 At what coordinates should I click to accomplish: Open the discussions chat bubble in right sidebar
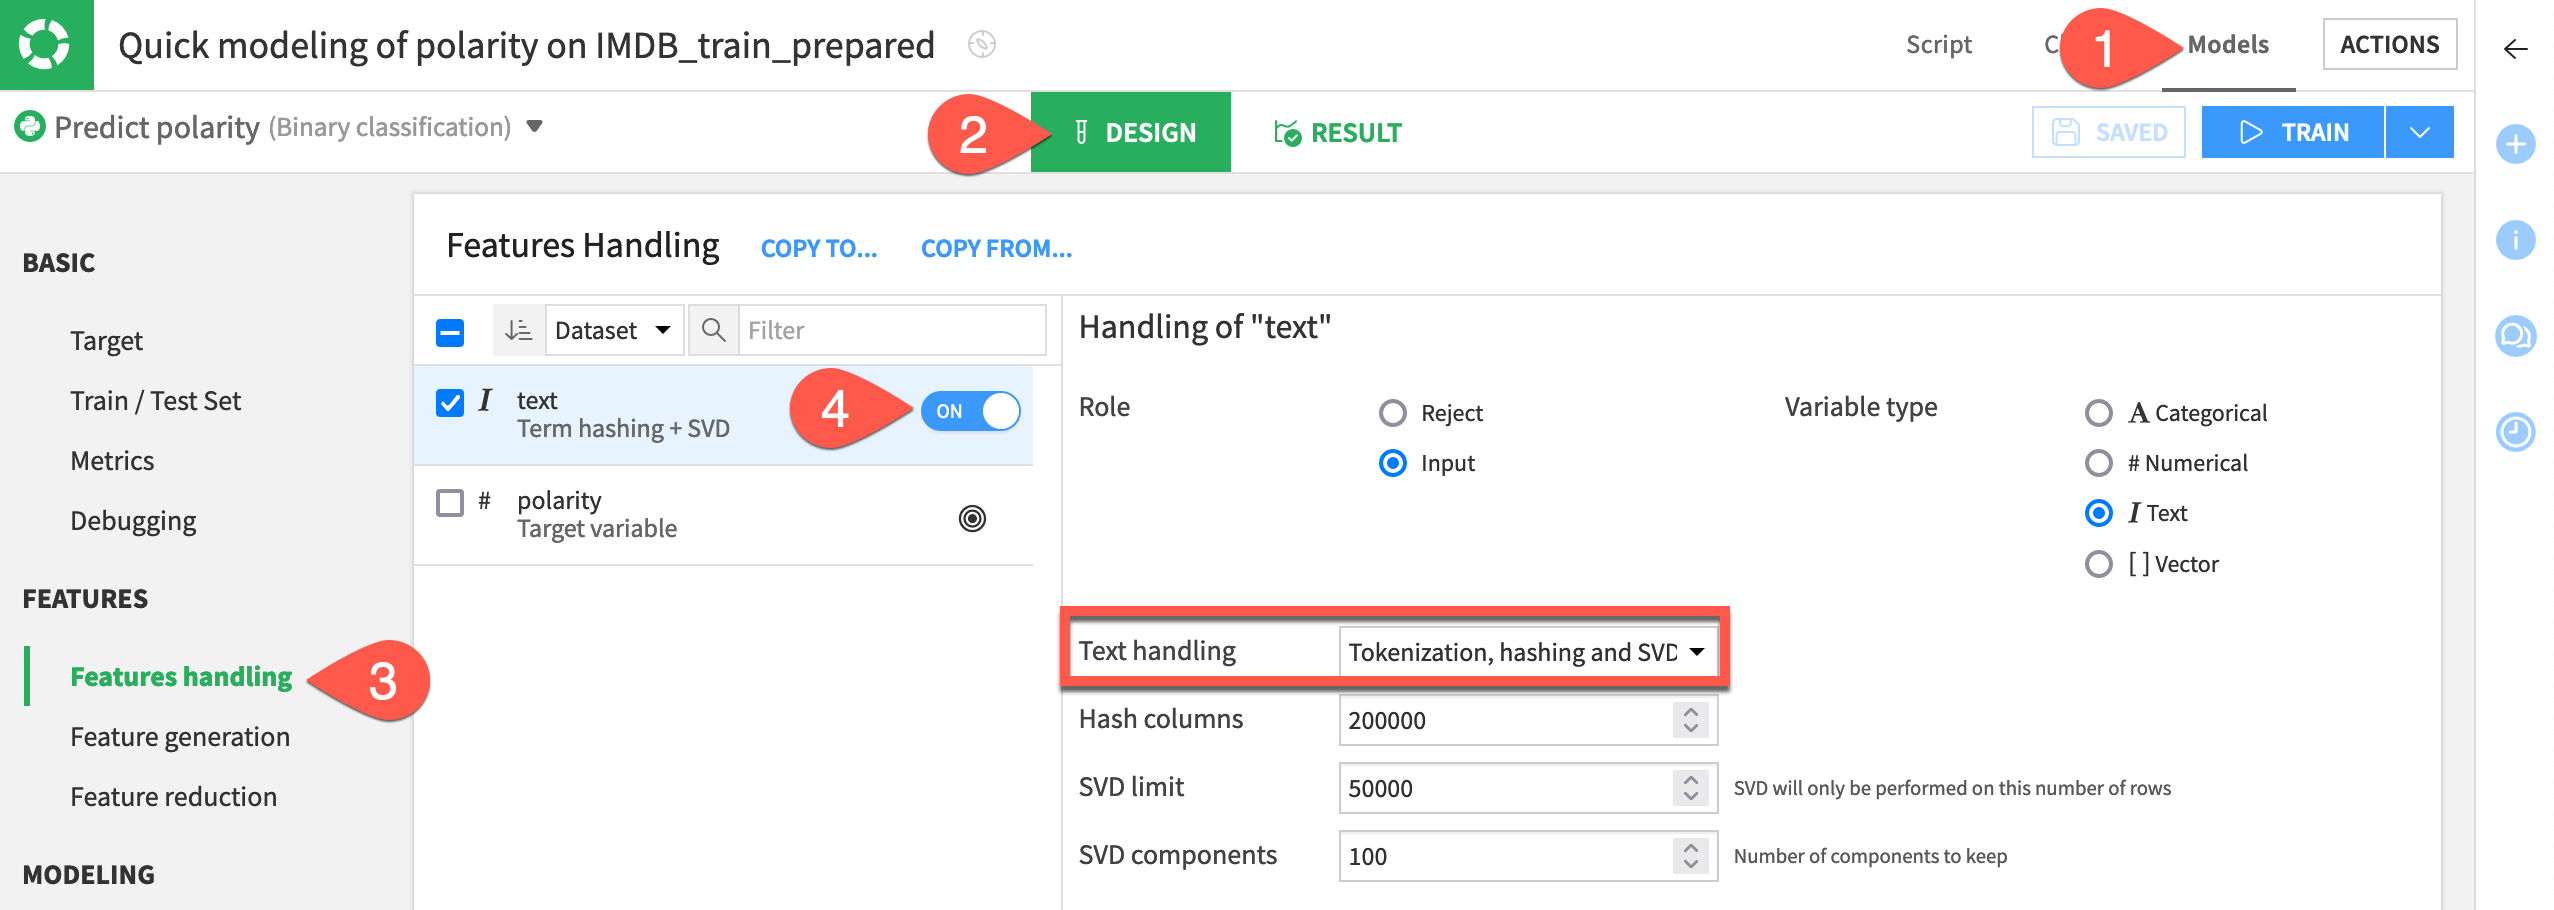coord(2516,337)
